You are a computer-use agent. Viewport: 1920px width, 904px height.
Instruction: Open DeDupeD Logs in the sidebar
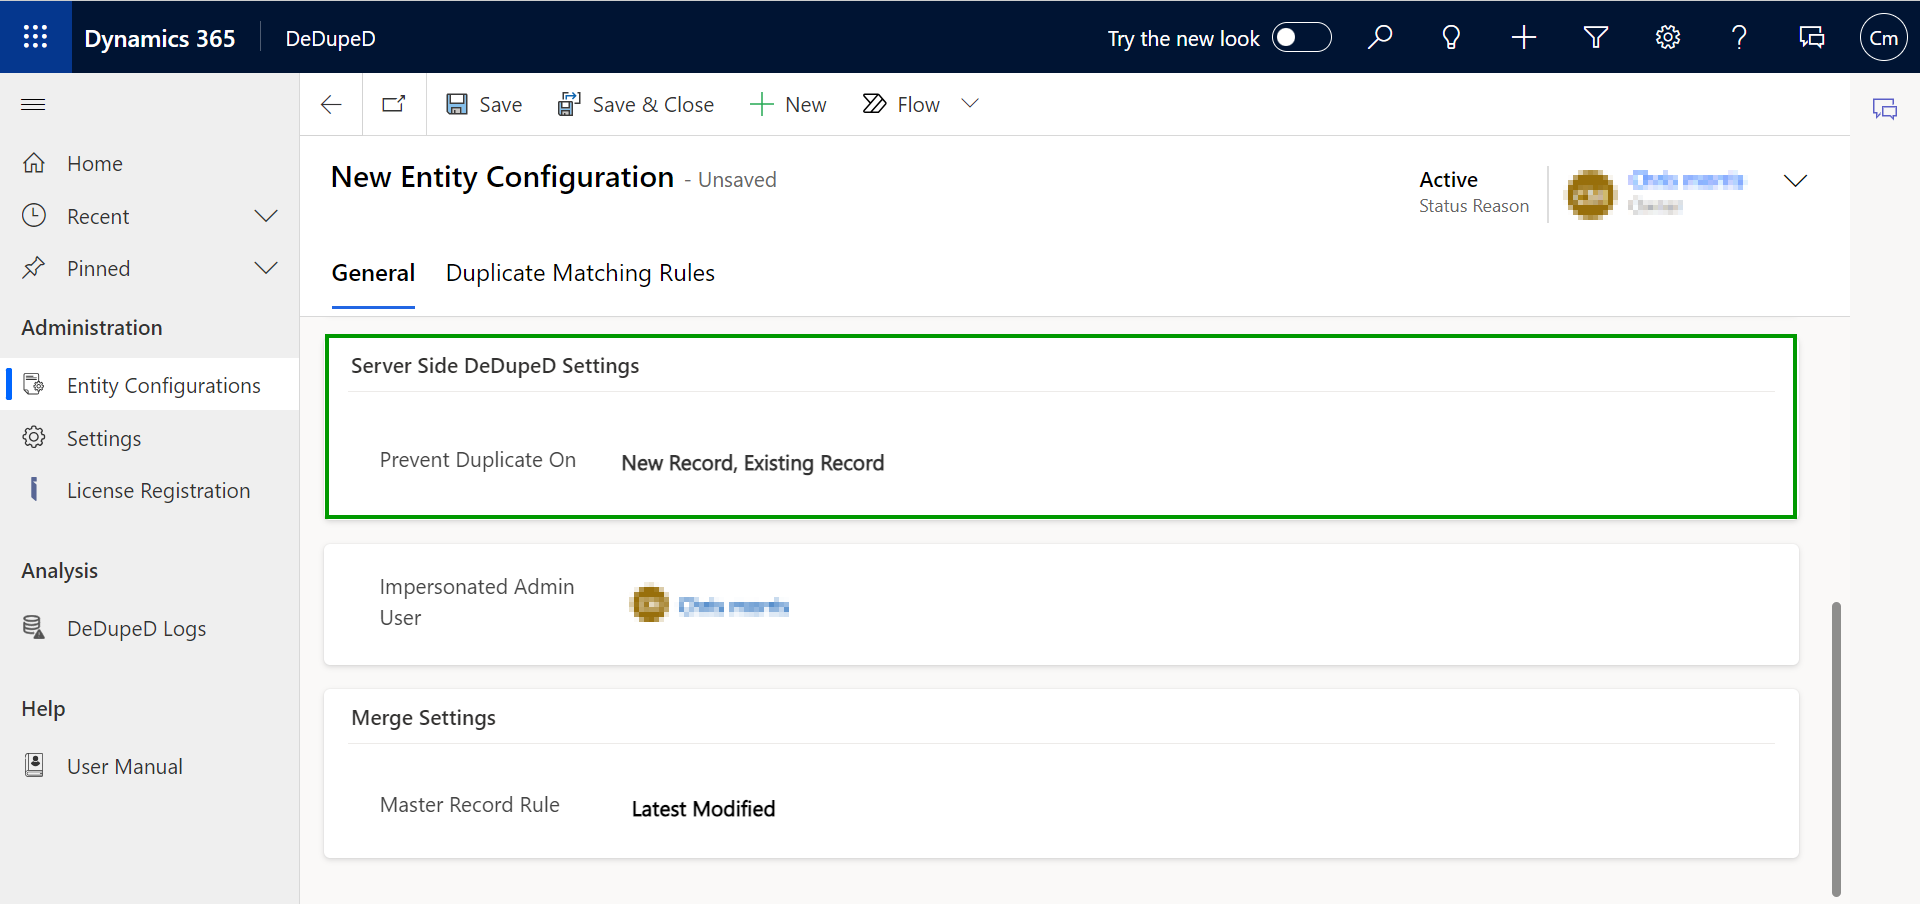[x=150, y=628]
